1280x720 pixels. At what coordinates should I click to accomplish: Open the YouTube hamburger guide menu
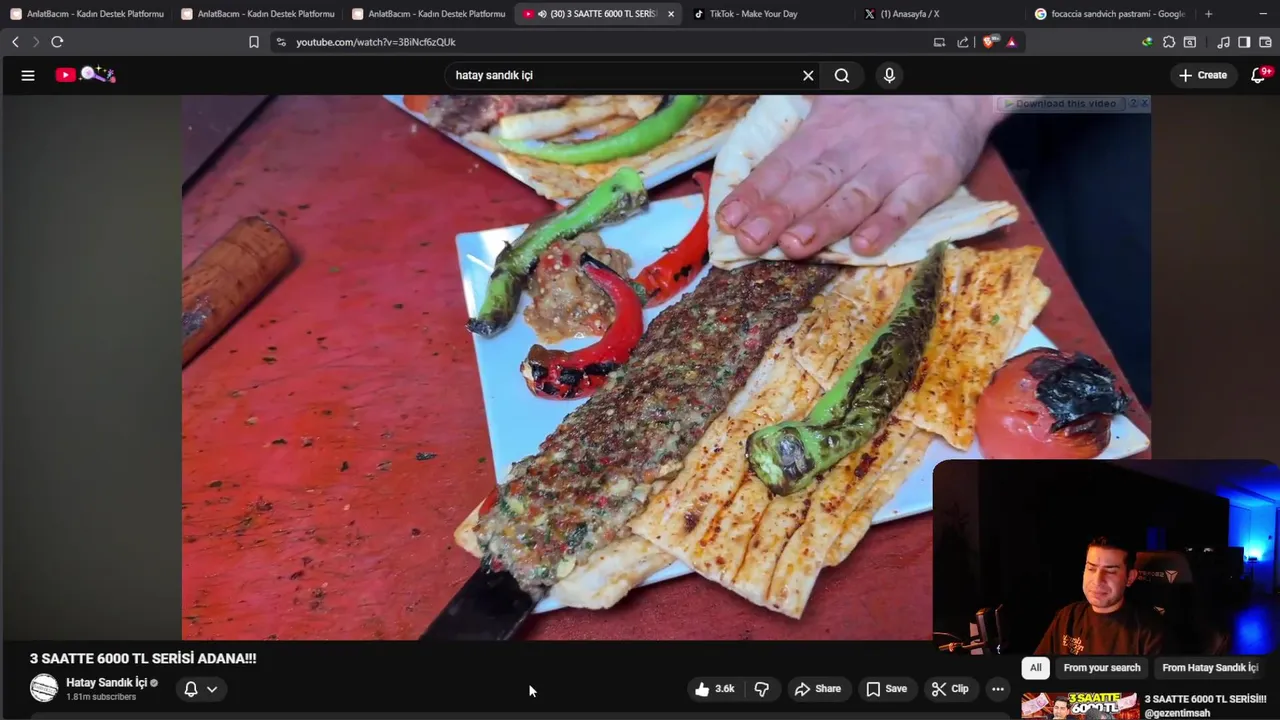click(x=28, y=75)
